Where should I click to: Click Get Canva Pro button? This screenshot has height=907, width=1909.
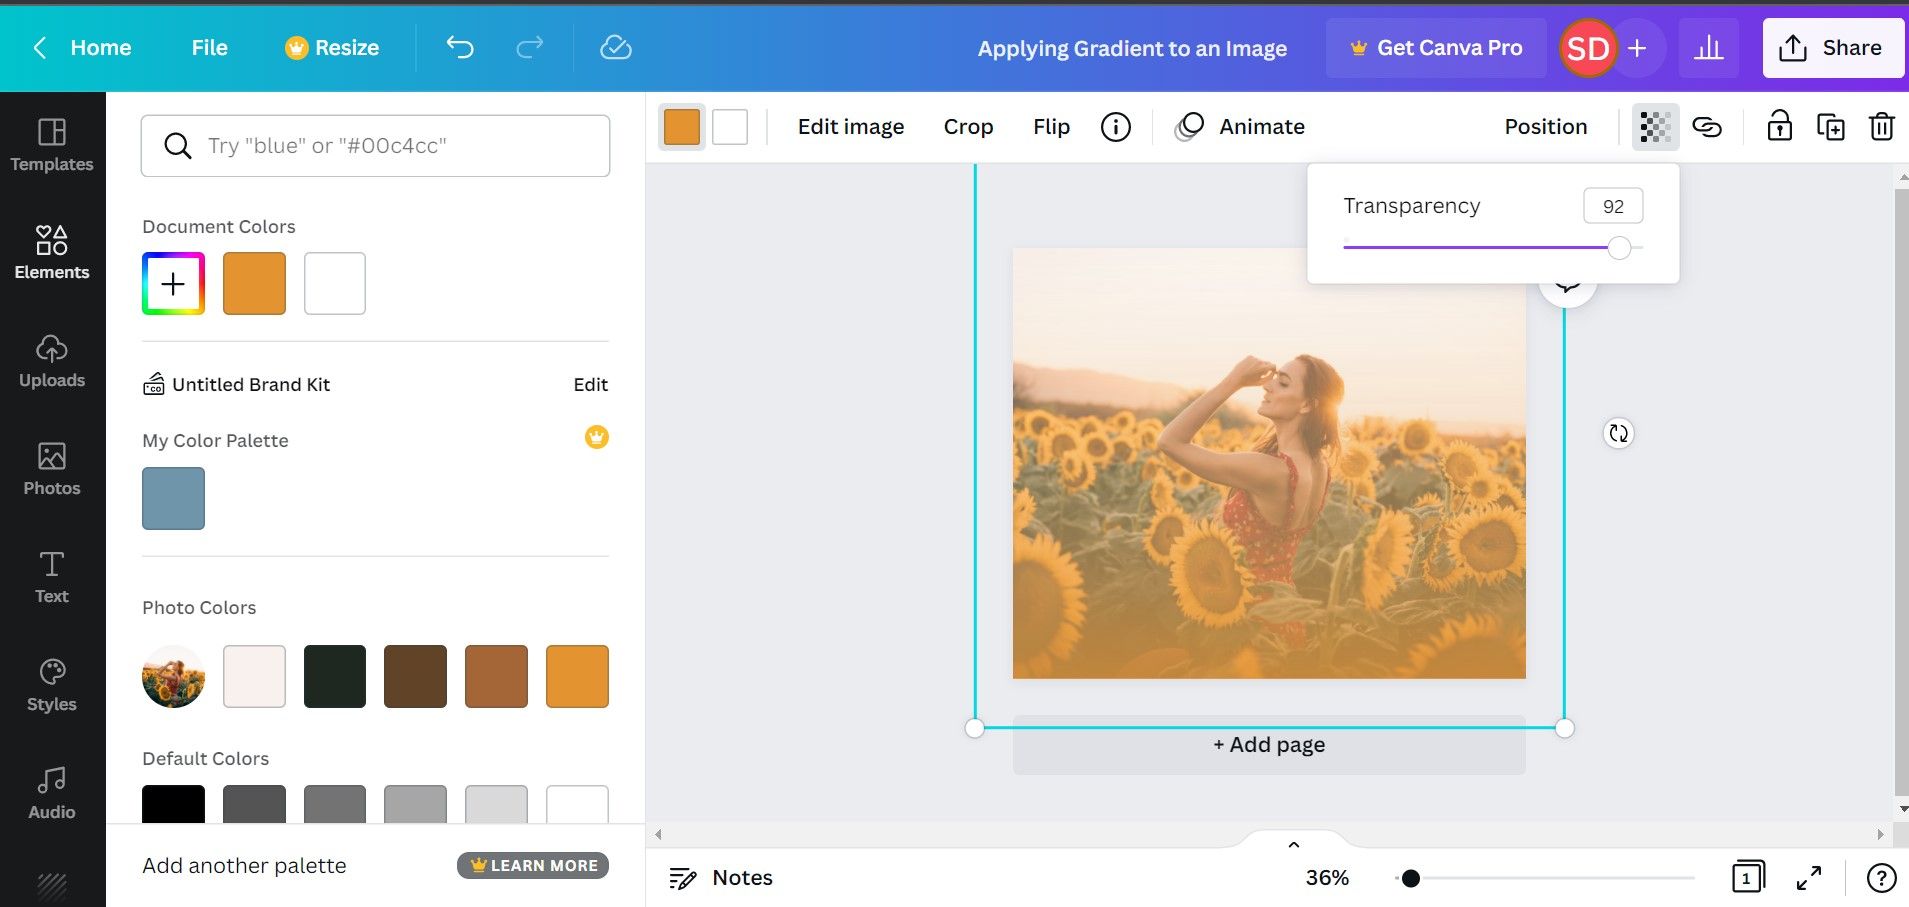(x=1436, y=48)
